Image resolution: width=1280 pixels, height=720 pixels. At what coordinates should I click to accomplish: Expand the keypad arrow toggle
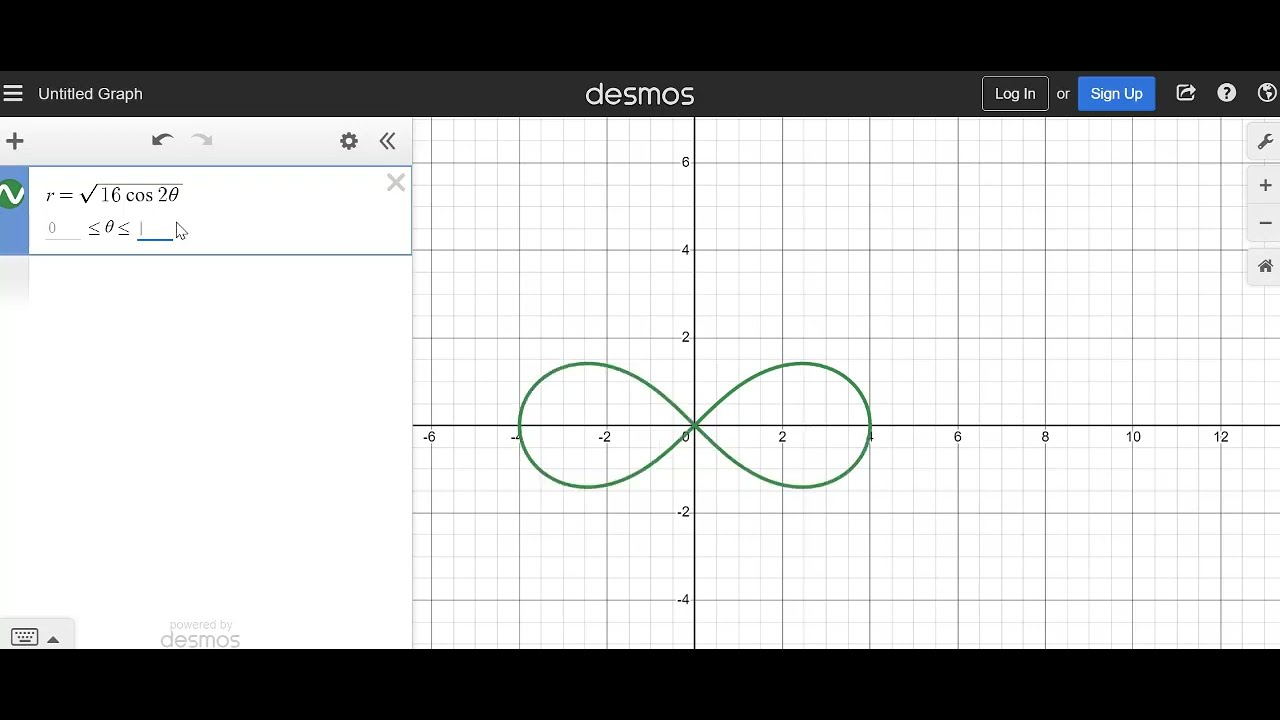click(x=53, y=640)
